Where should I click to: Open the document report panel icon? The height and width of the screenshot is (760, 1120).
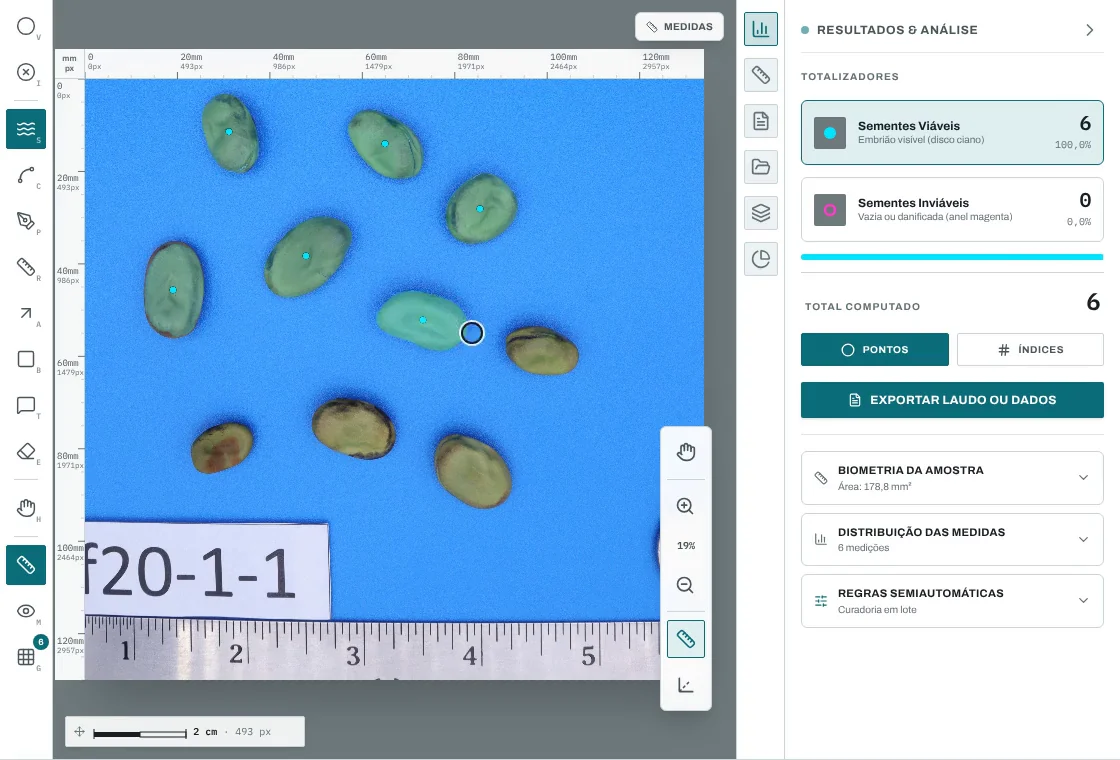pyautogui.click(x=761, y=121)
